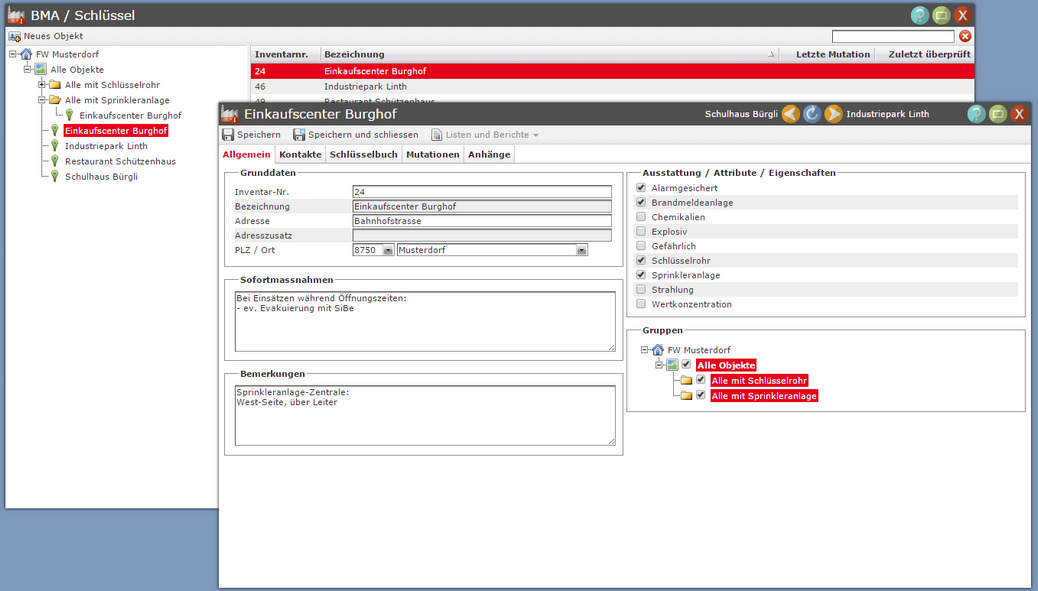Screen dimensions: 1038x591
Task: Toggle the Alle mit Sprinkleranlage group checkbox
Action: pos(700,396)
